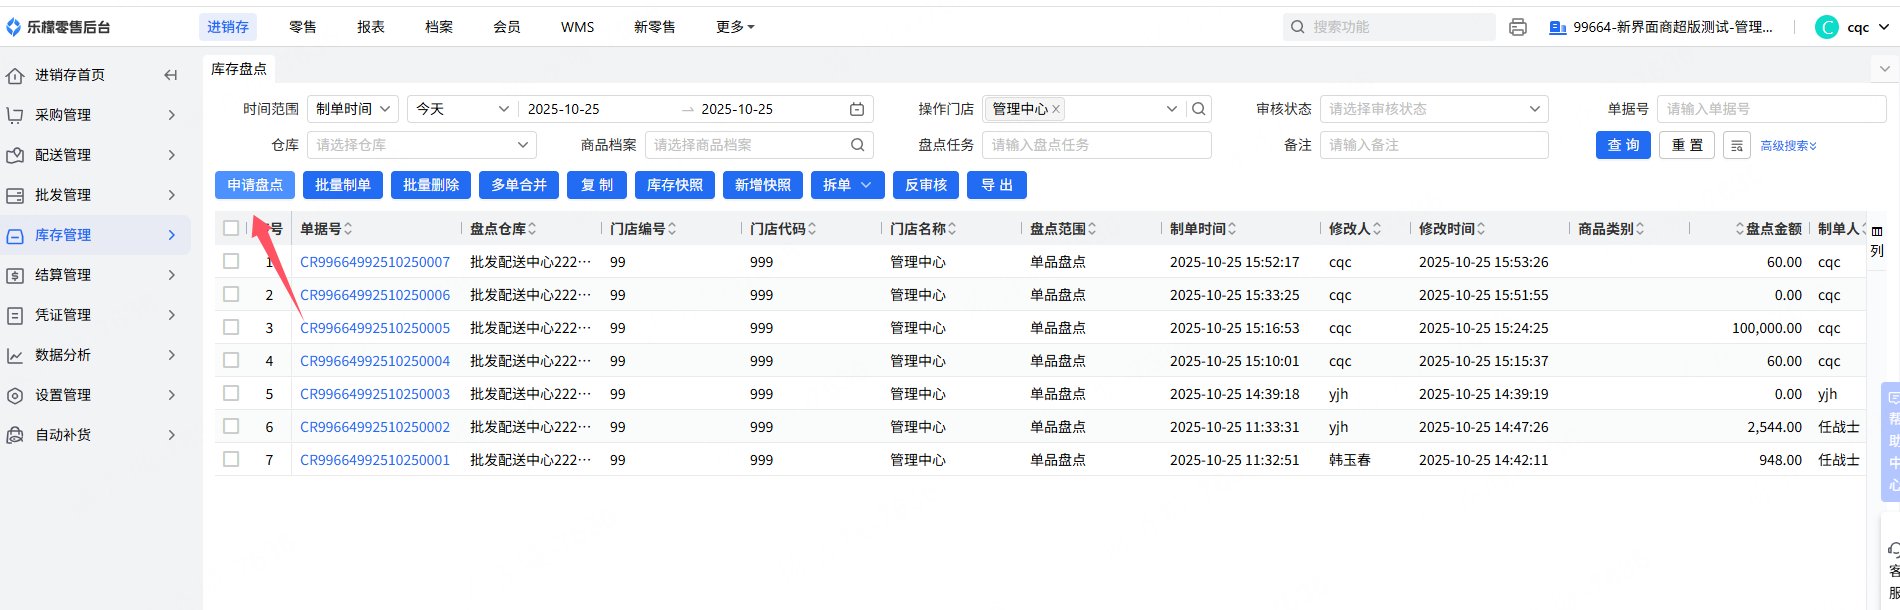The image size is (1900, 610).
Task: Click the printer icon in top bar
Action: coord(1517,27)
